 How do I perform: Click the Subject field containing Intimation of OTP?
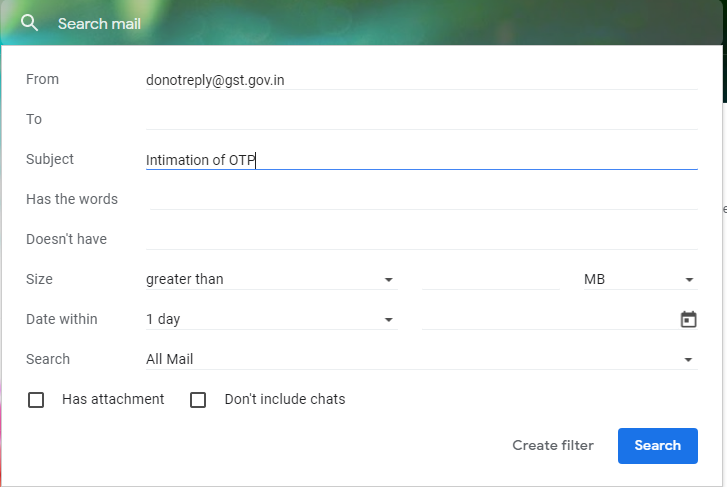coord(421,160)
